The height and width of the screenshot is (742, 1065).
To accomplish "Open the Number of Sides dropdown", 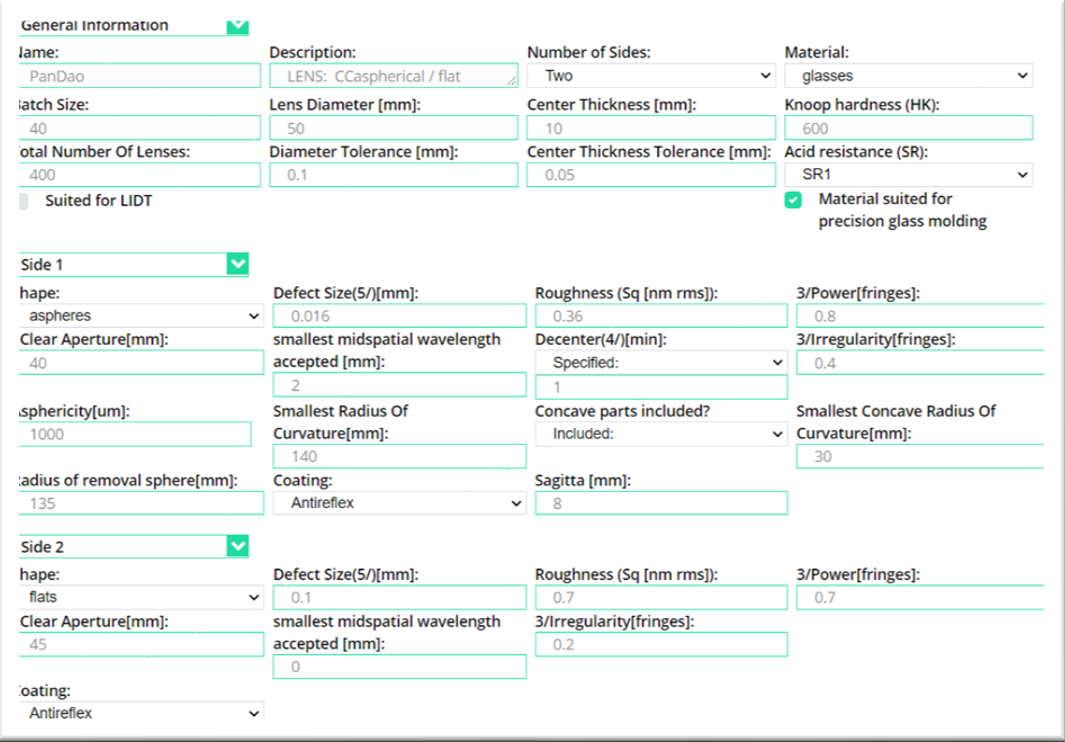I will coord(651,75).
